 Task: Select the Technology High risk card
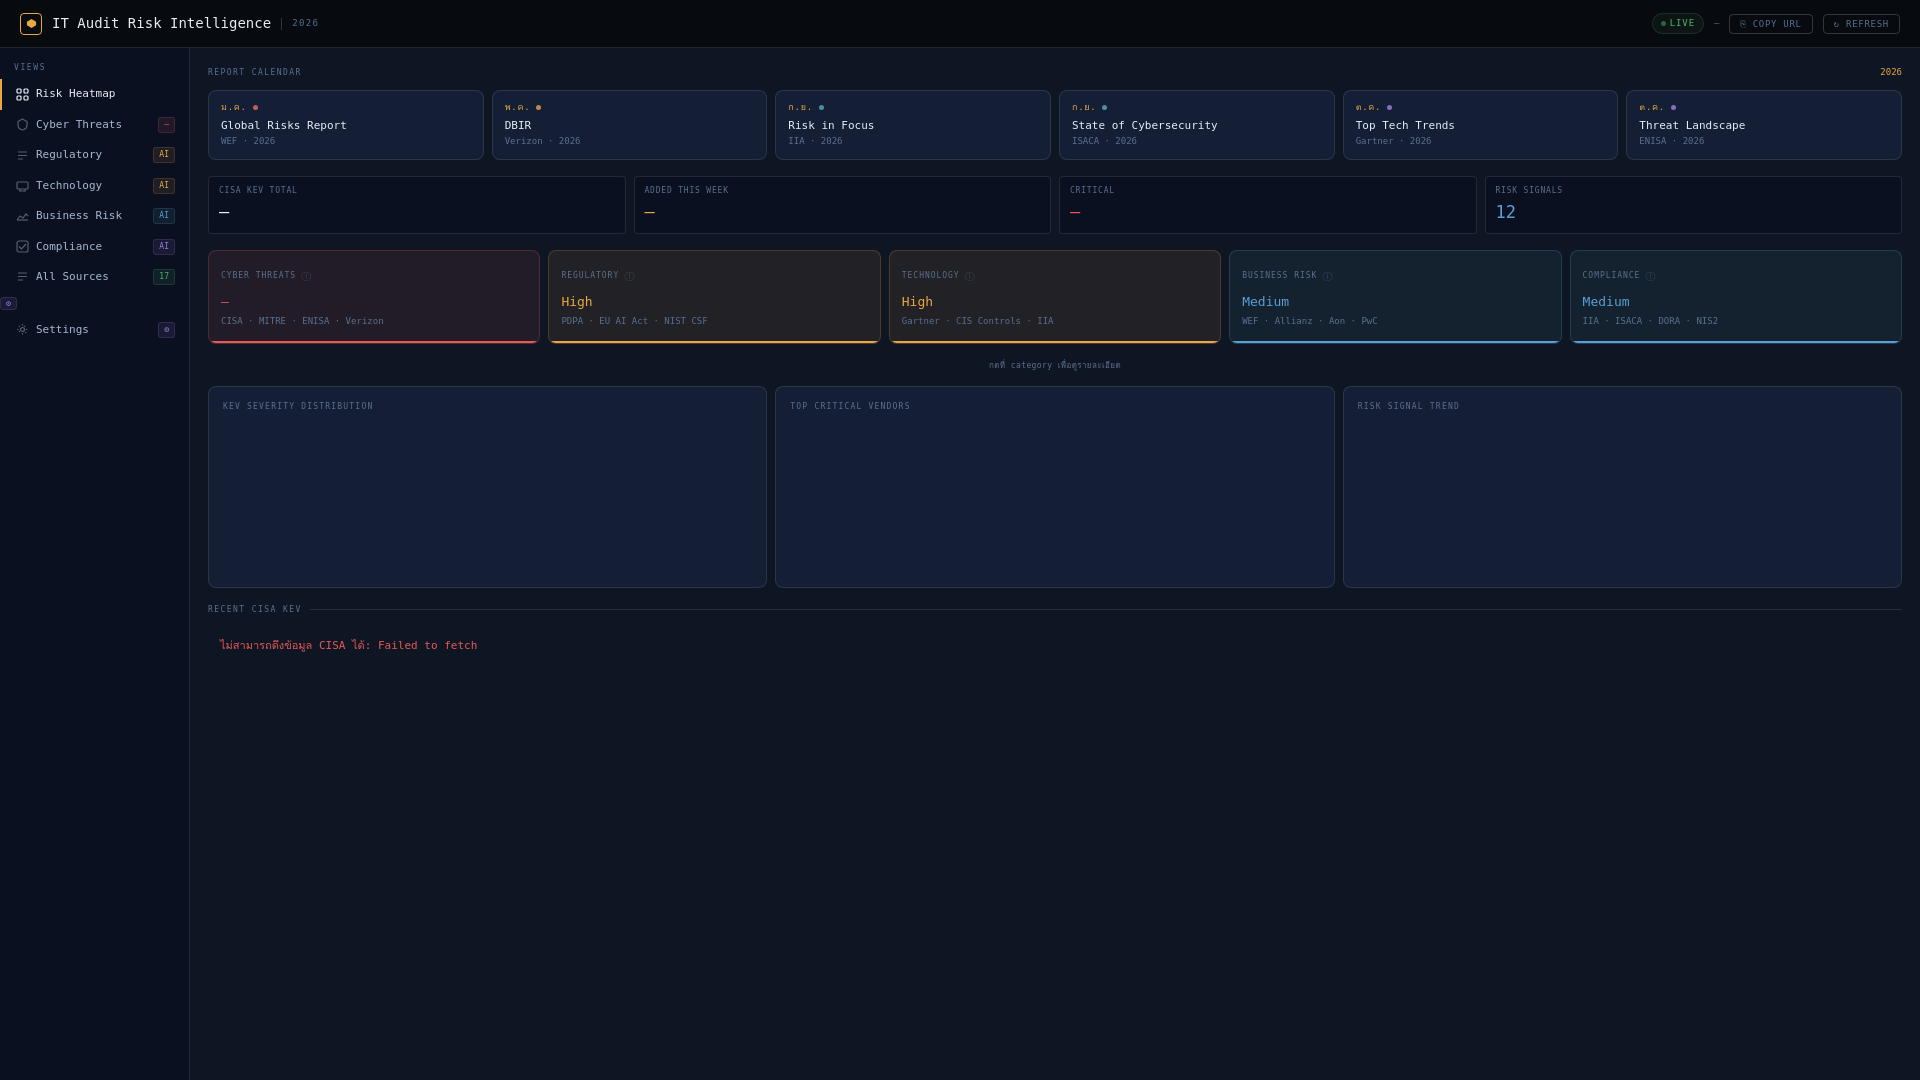1055,297
